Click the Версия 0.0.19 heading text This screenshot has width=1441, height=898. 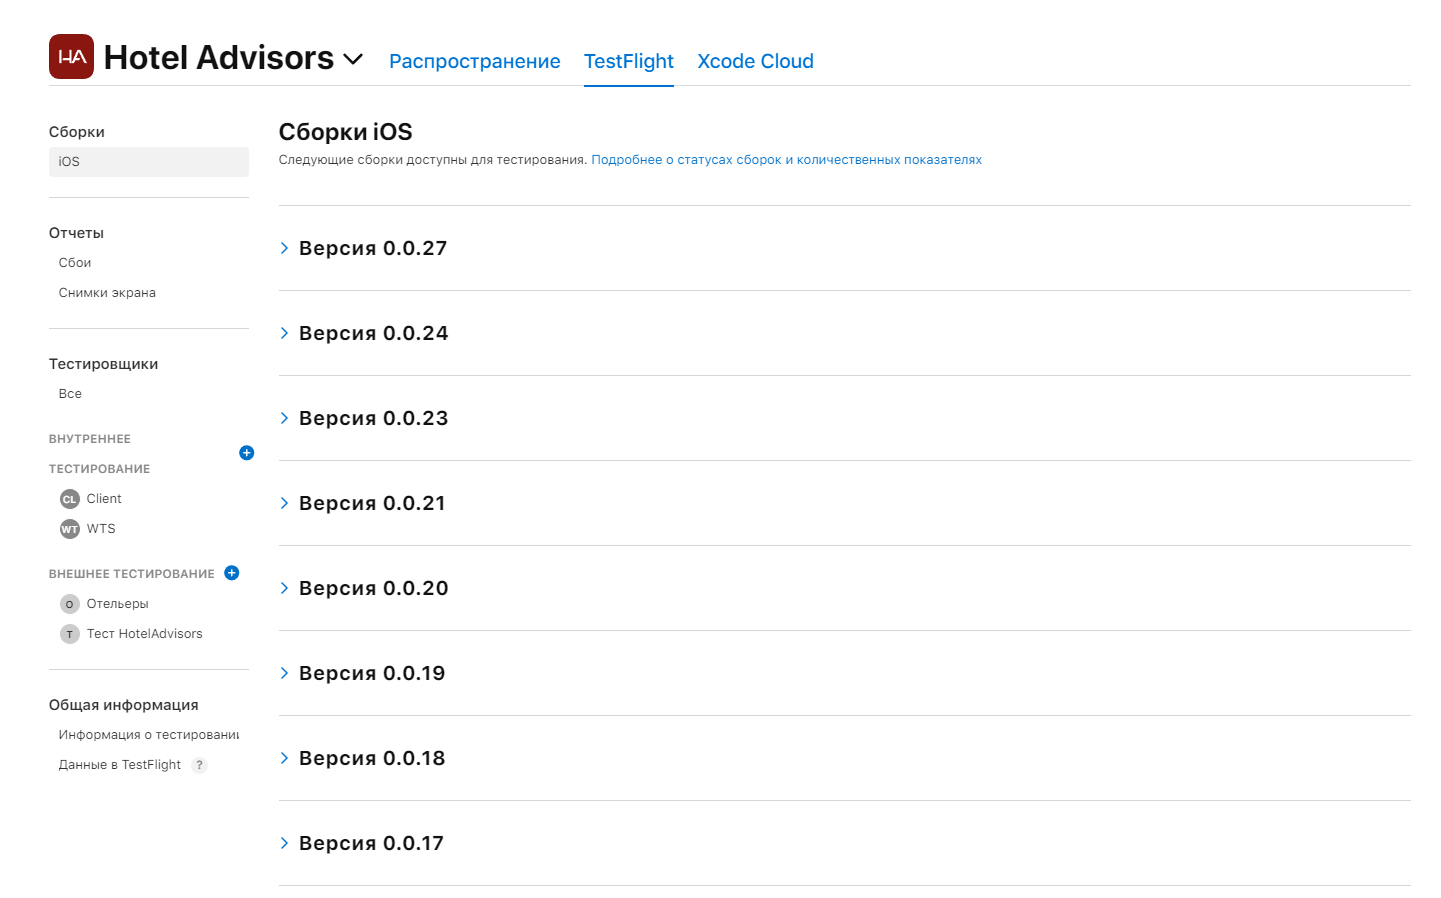point(372,673)
